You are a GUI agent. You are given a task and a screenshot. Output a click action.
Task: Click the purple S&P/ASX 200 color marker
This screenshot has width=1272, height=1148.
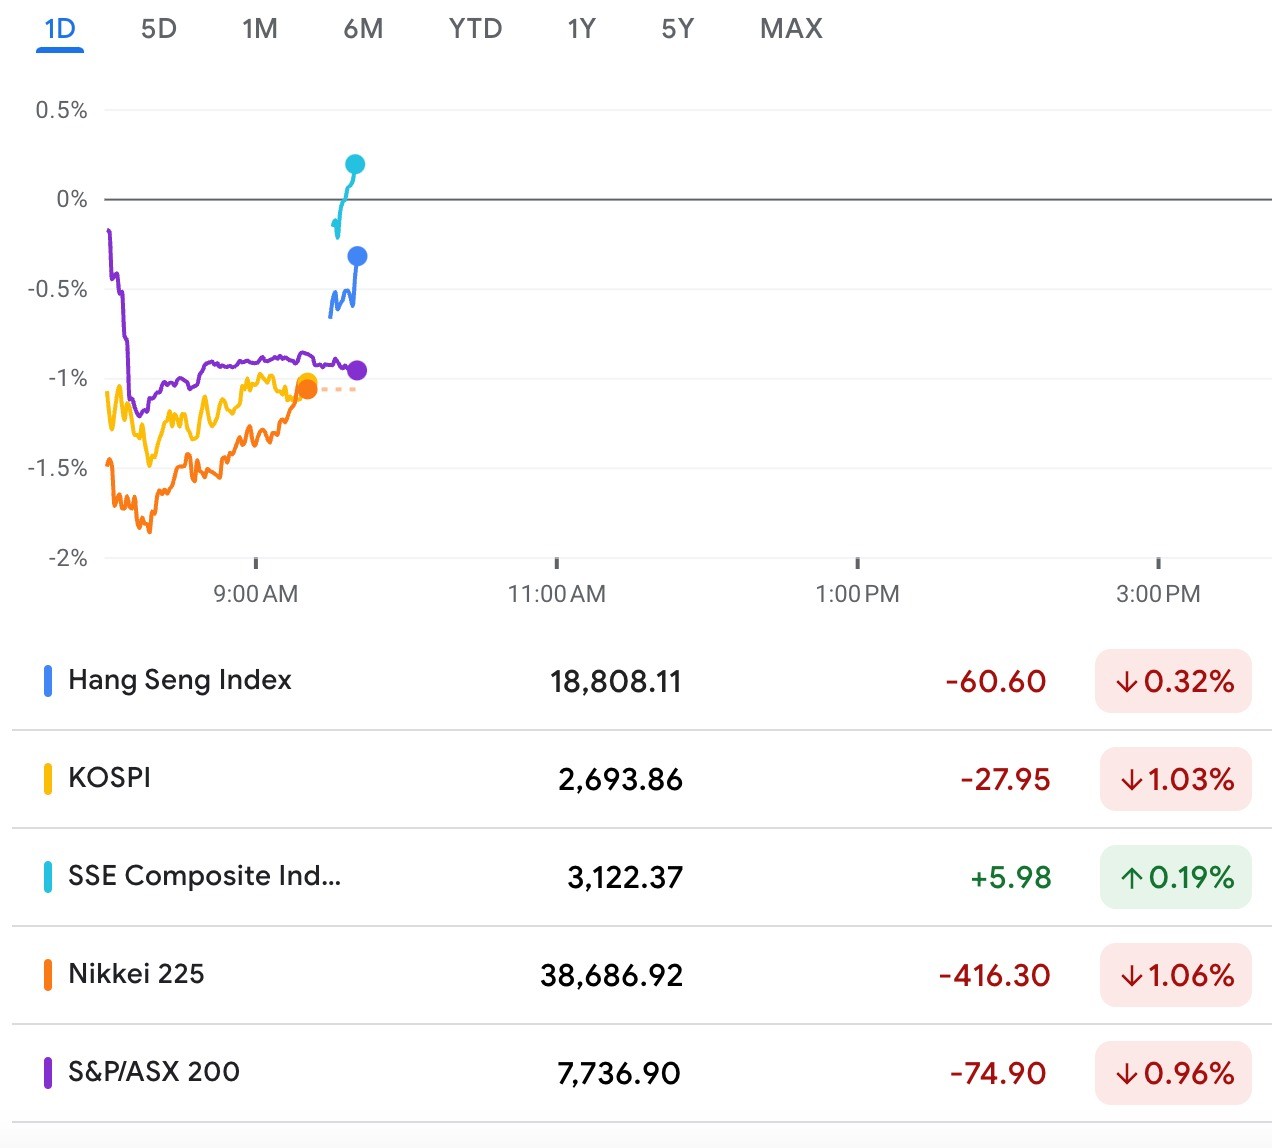point(47,1073)
